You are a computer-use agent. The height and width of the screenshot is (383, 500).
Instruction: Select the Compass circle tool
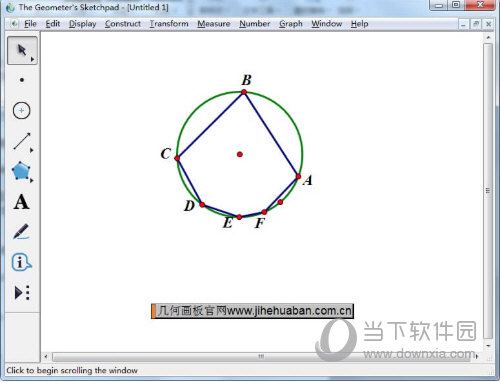22,111
